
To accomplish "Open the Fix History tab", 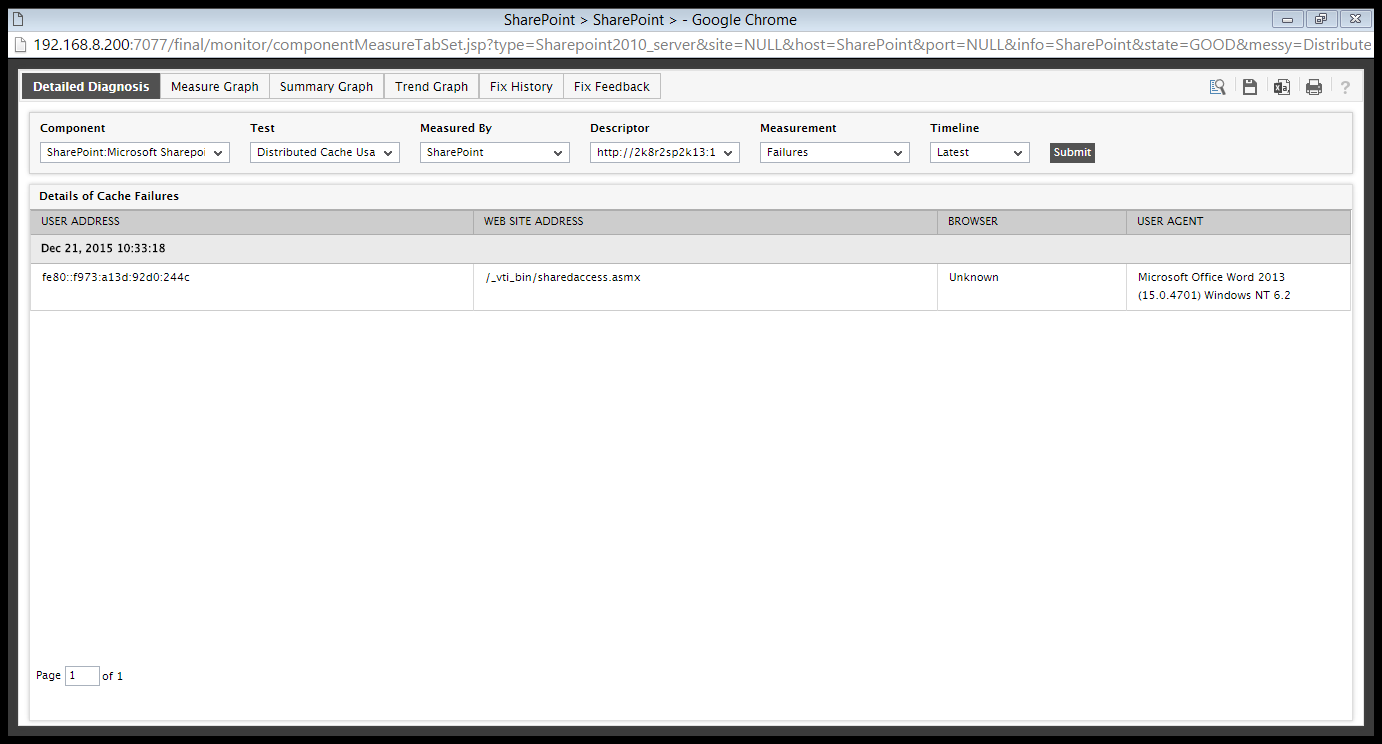I will (x=521, y=86).
